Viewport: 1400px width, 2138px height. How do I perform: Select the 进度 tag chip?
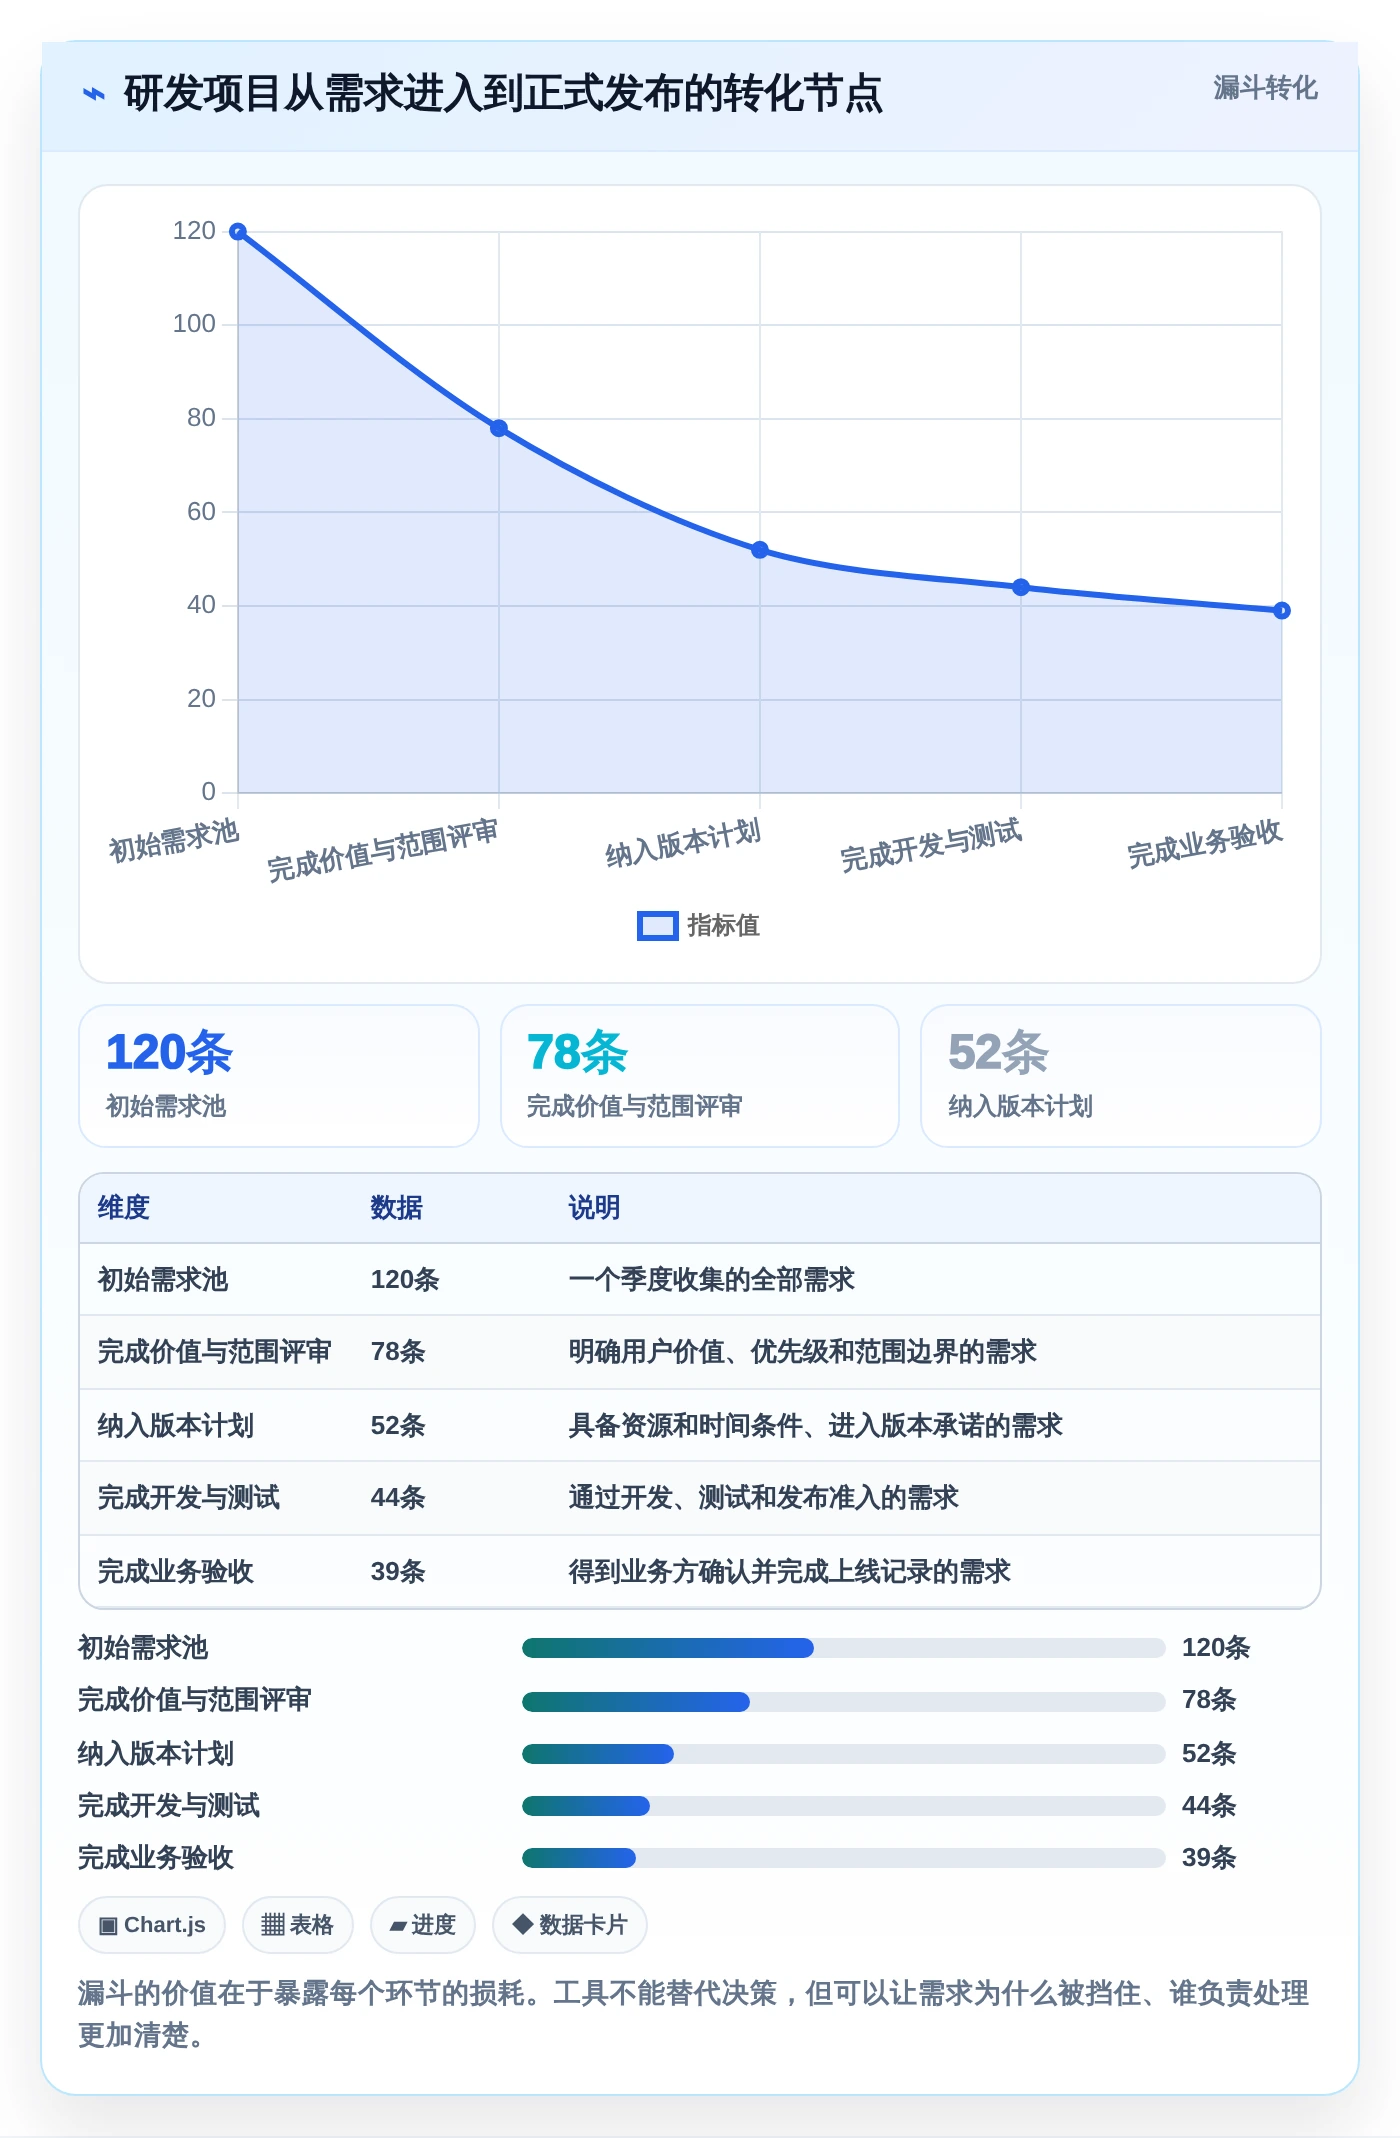423,1925
